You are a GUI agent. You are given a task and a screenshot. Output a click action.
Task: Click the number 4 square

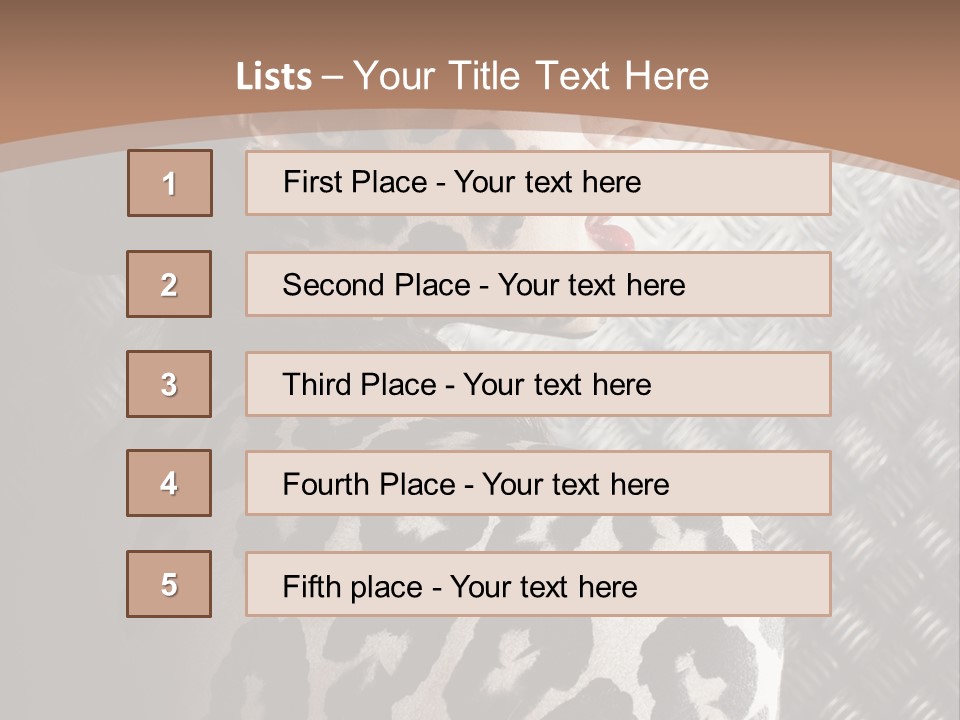click(169, 483)
